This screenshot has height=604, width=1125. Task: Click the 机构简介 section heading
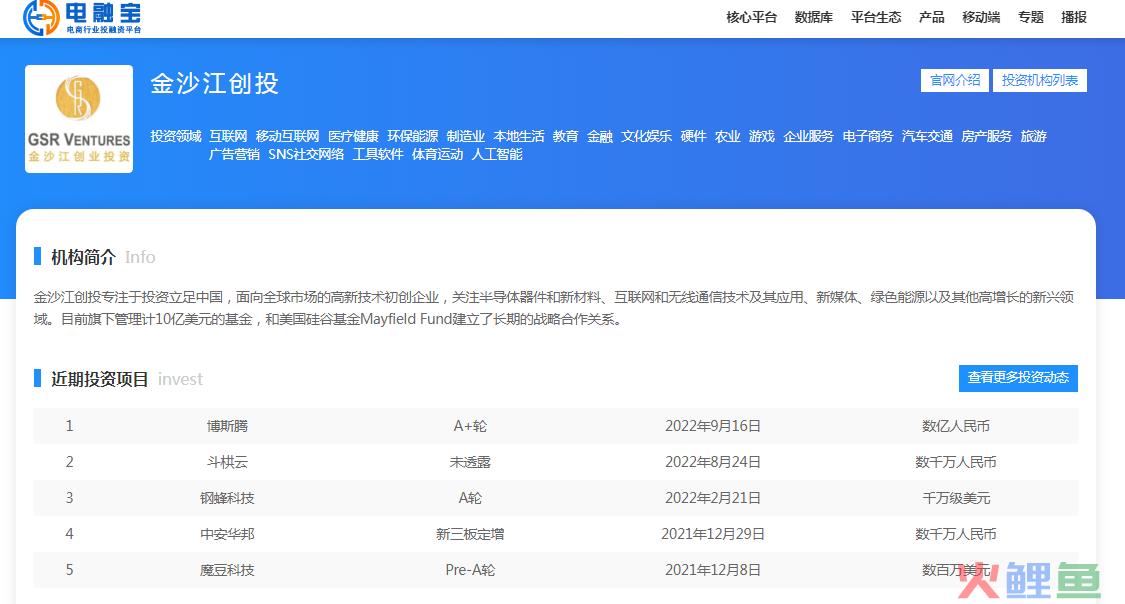point(83,257)
